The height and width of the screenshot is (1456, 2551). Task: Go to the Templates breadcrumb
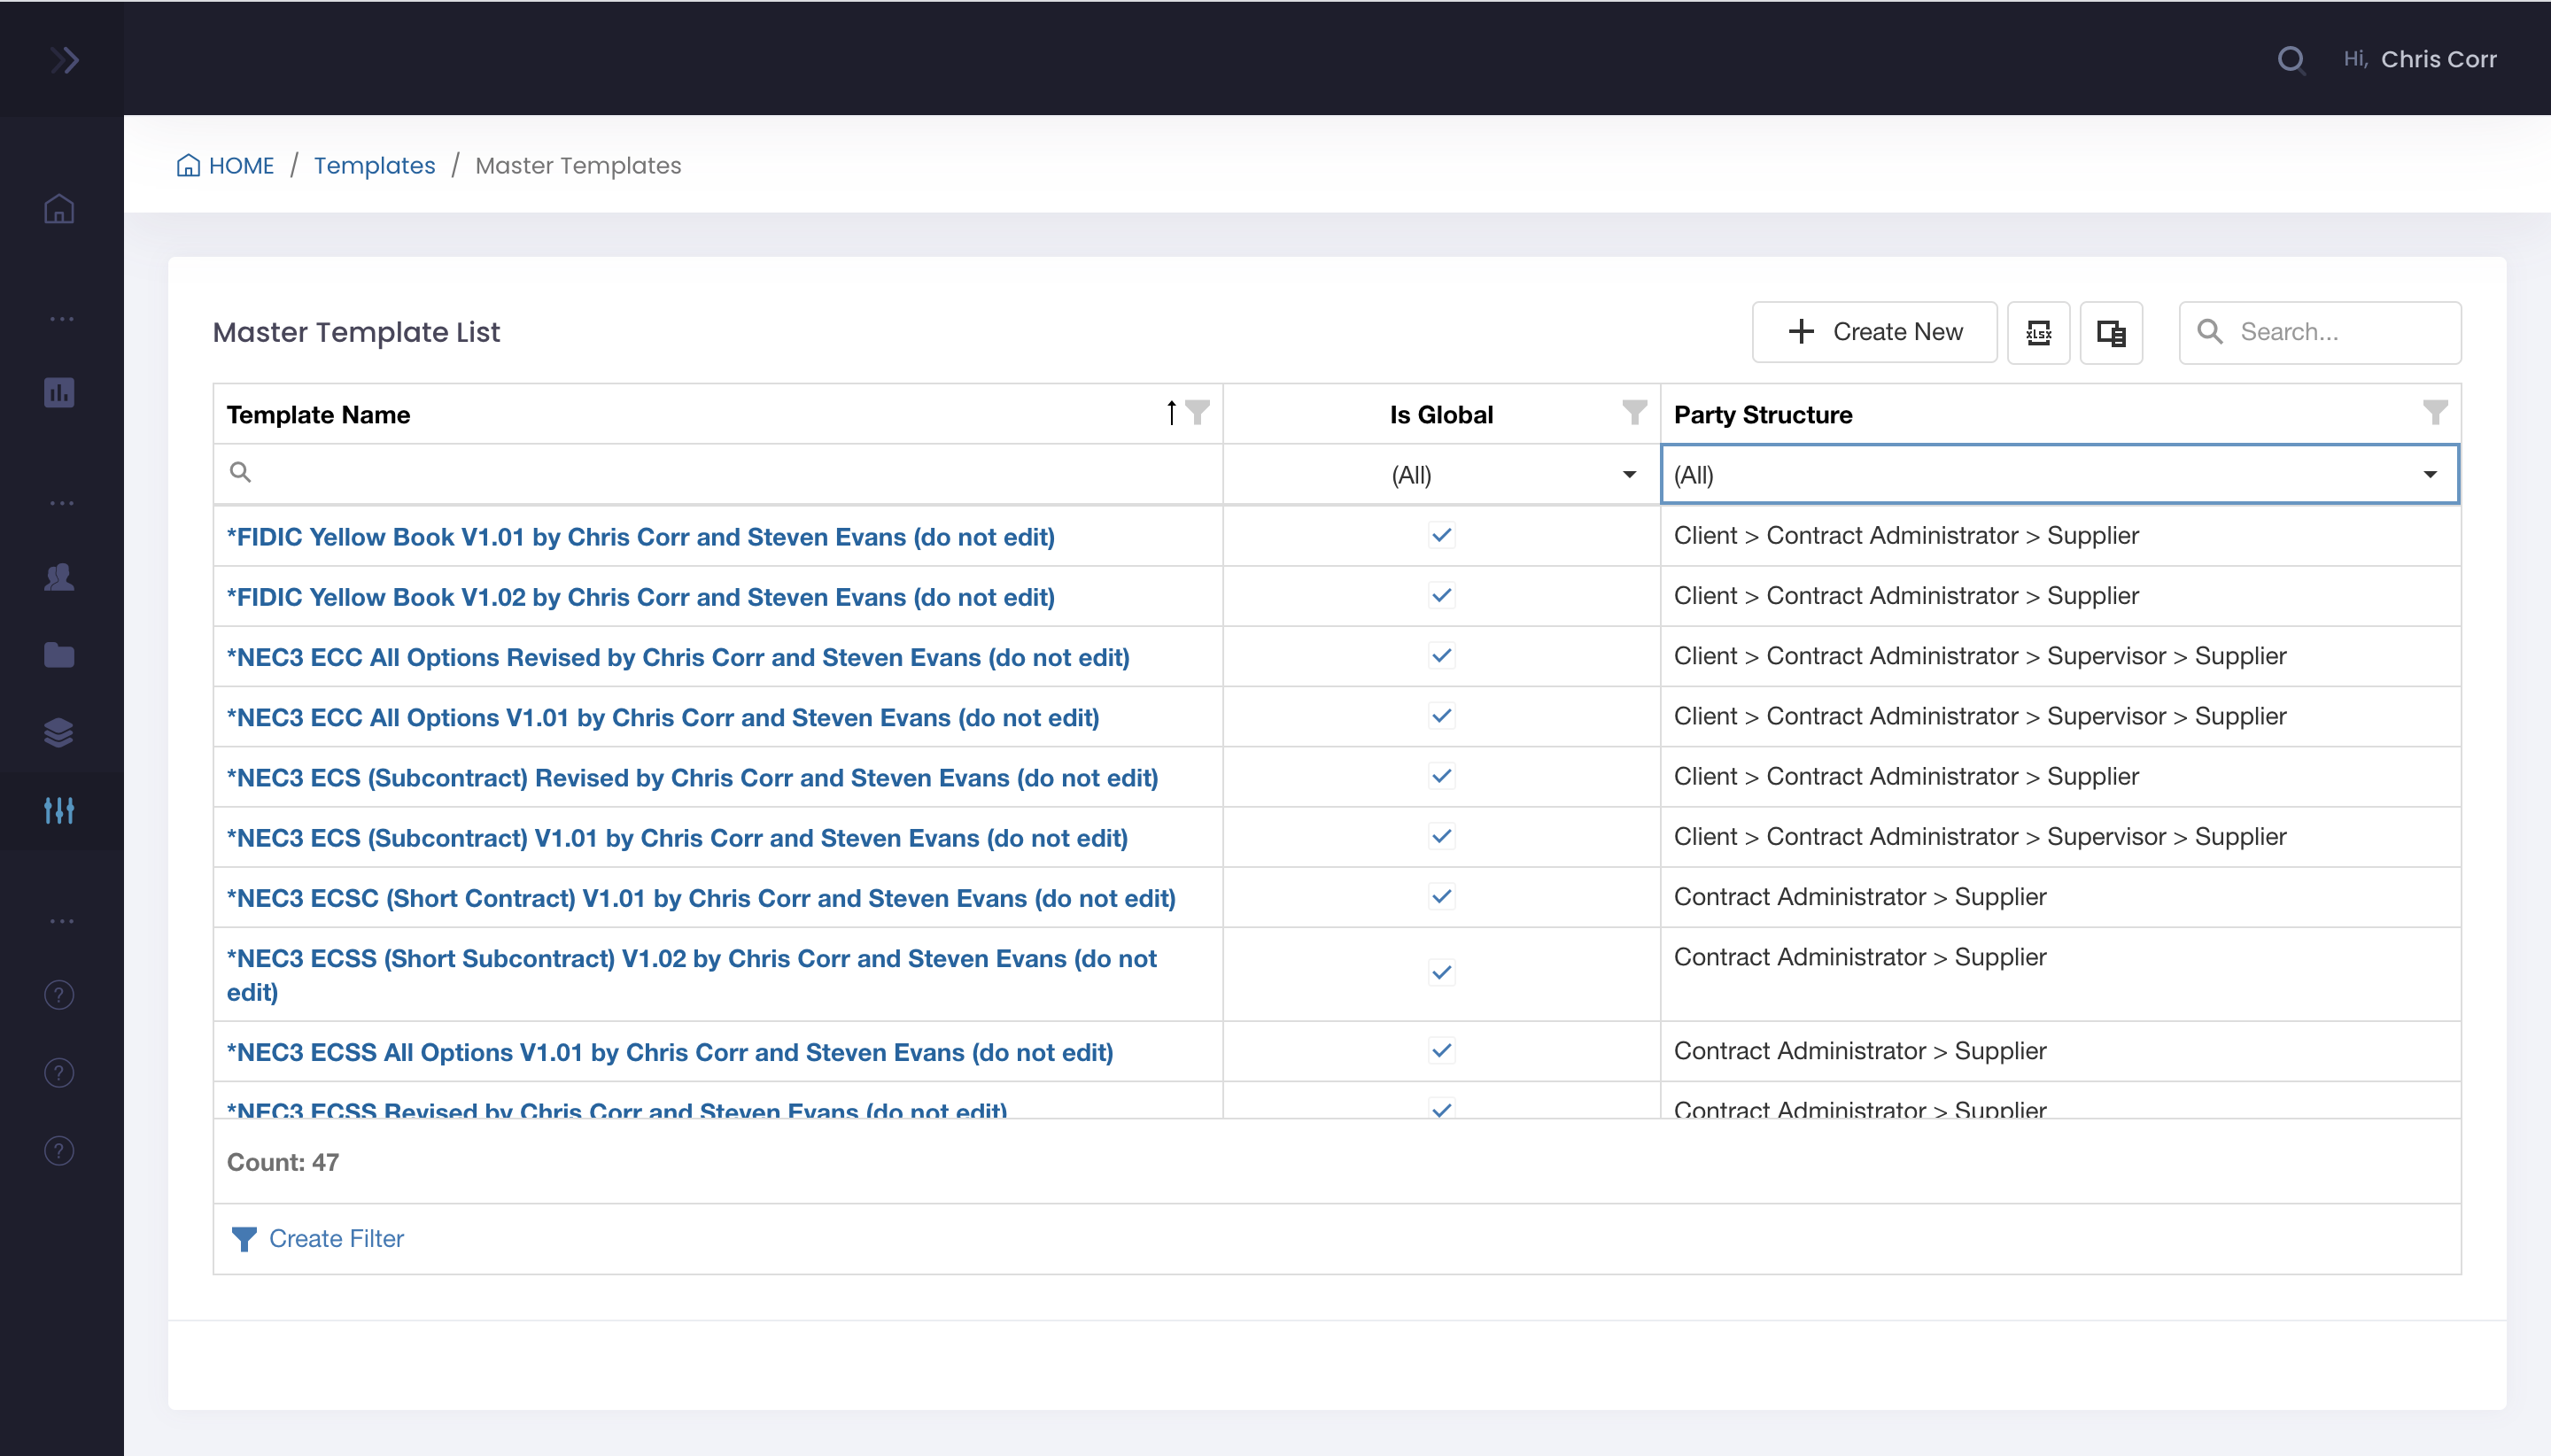[375, 165]
